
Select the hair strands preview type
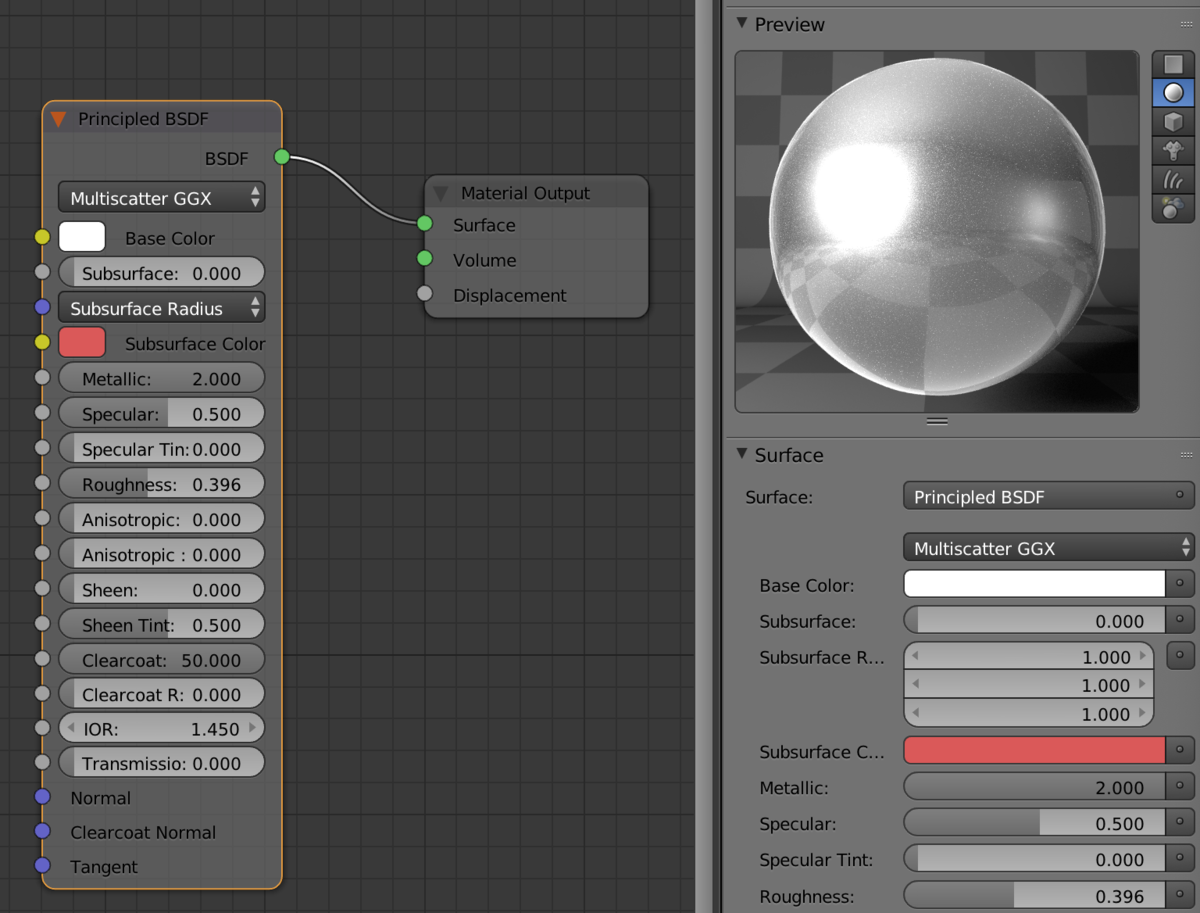click(1174, 180)
